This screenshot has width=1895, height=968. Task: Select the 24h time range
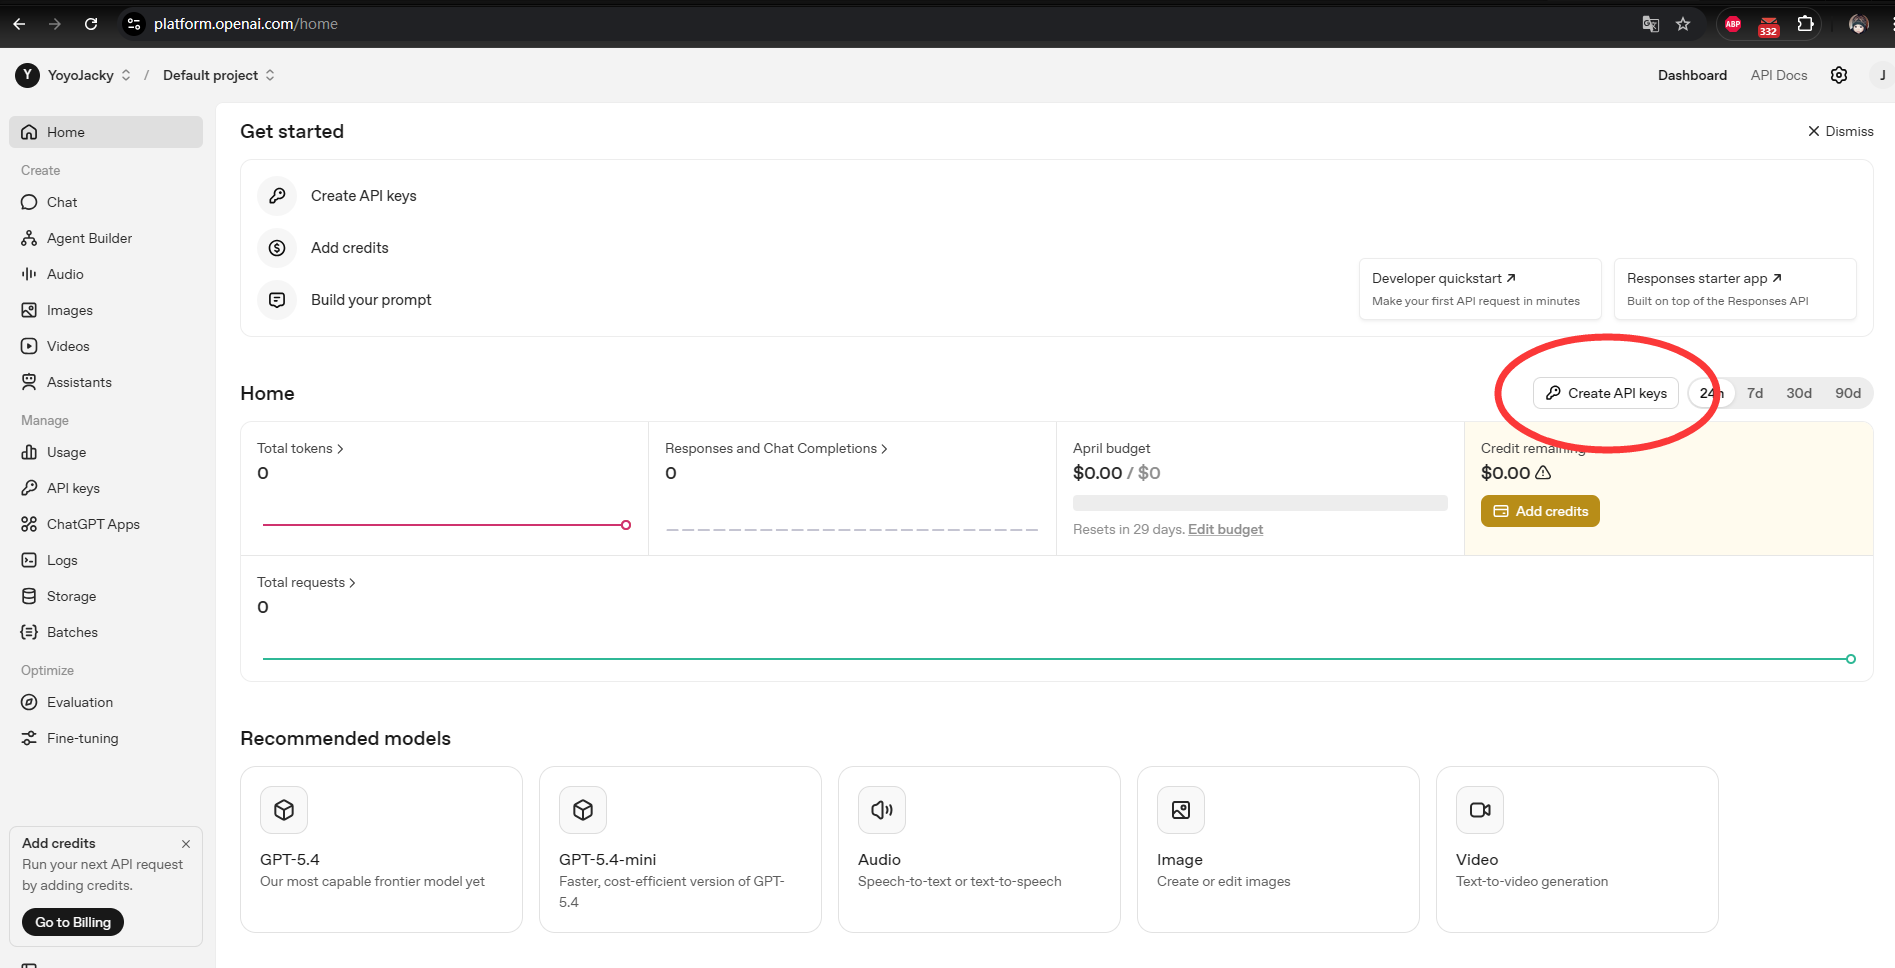pos(1711,393)
